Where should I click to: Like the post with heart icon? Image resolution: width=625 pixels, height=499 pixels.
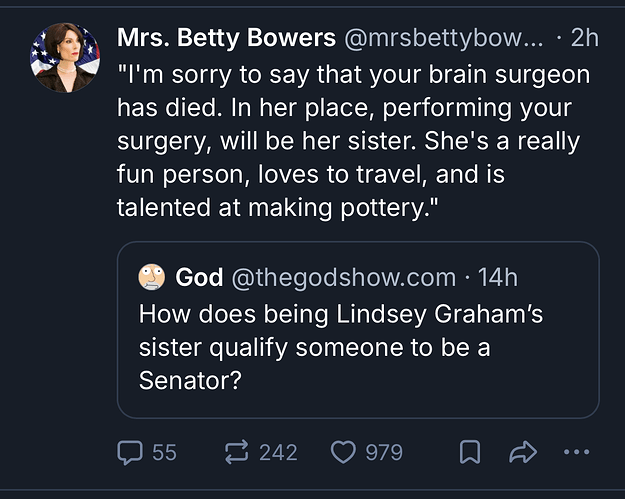click(343, 453)
